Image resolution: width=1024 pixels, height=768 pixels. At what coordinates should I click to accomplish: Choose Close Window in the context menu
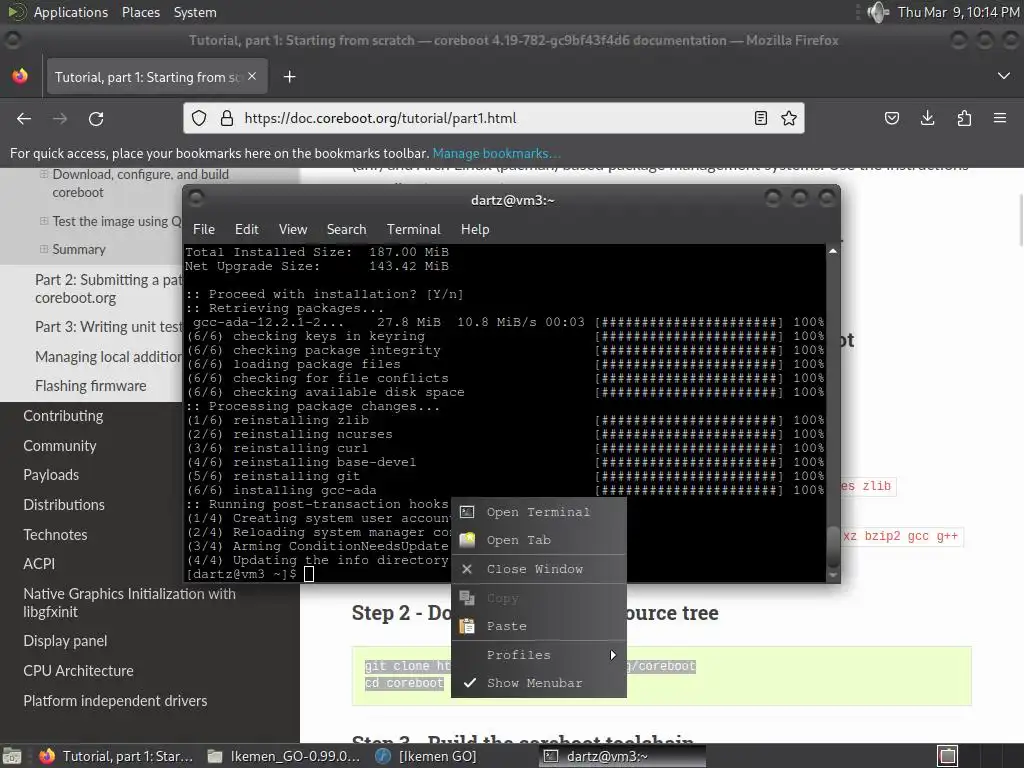(539, 569)
